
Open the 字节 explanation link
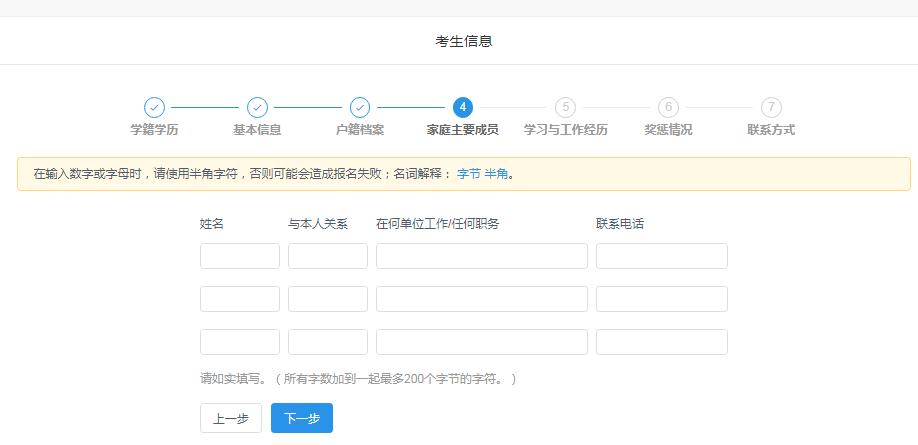(468, 174)
